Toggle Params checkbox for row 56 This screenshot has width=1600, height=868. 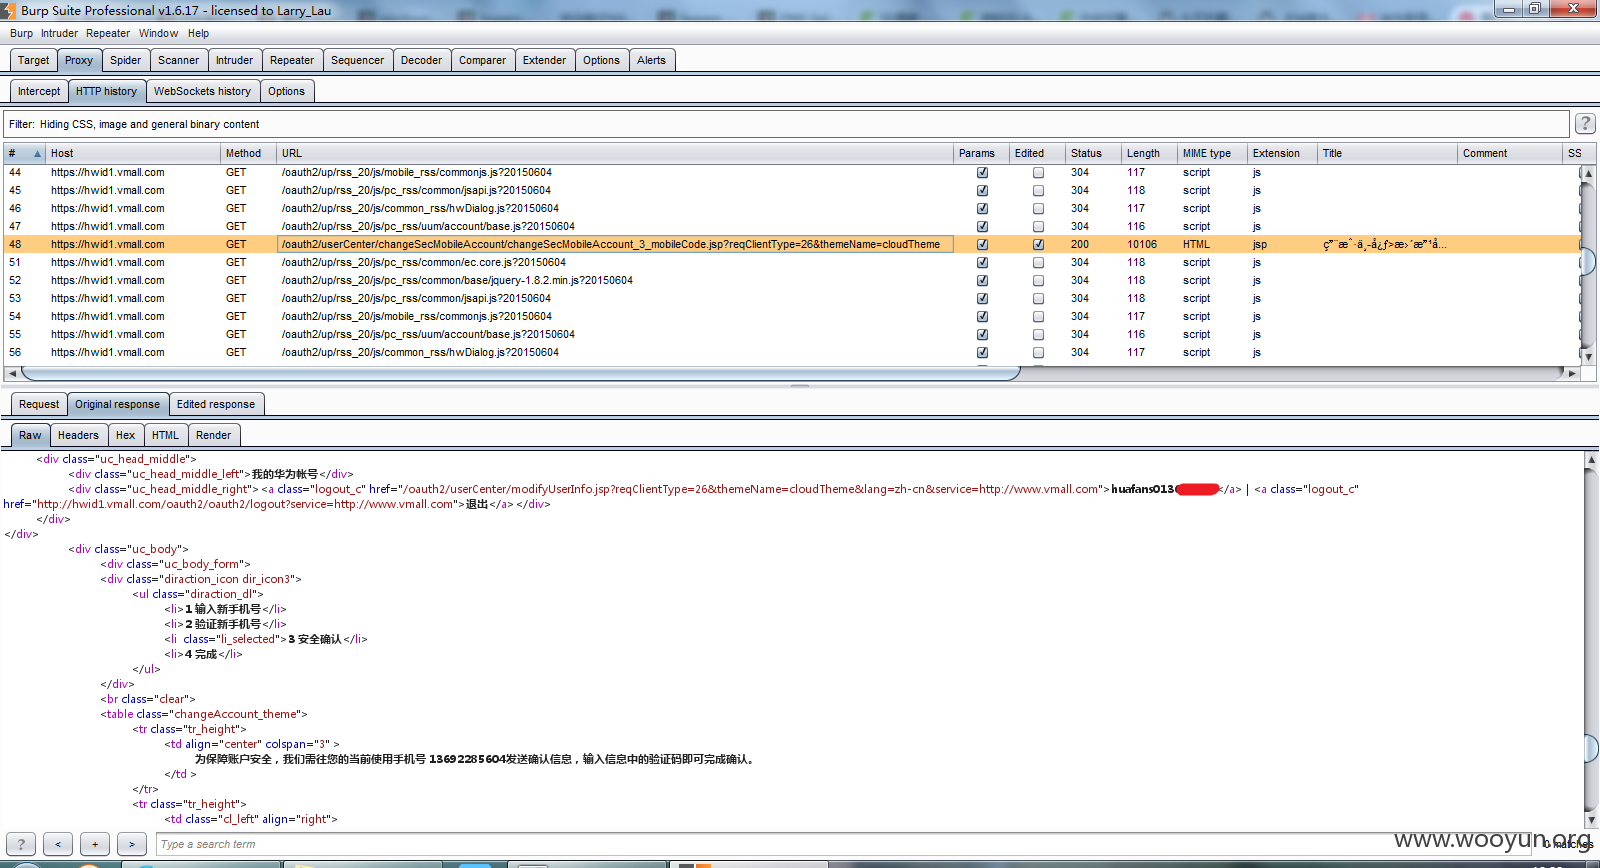click(982, 352)
